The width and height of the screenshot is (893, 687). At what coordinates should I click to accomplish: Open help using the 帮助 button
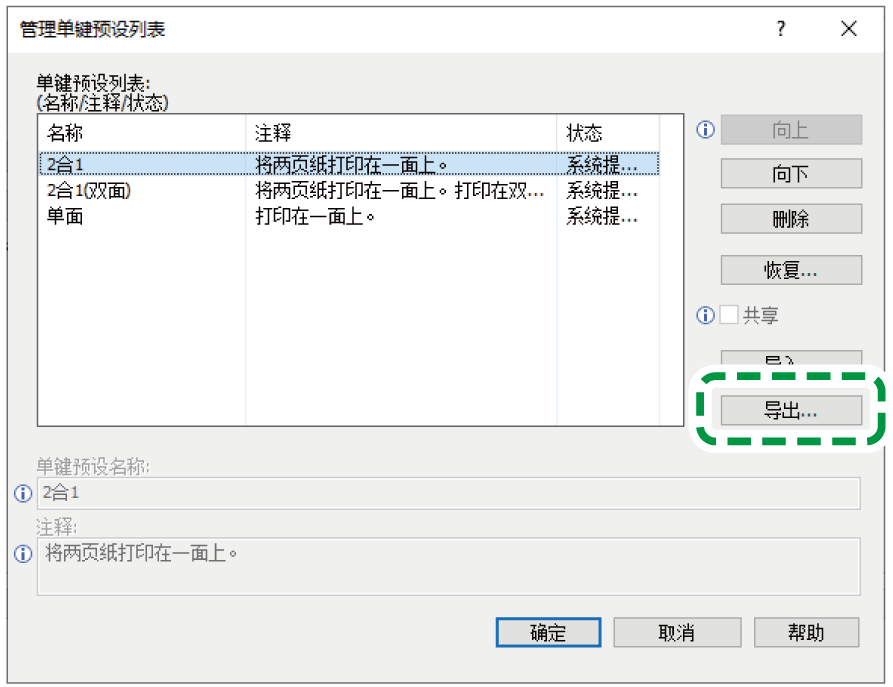(807, 632)
